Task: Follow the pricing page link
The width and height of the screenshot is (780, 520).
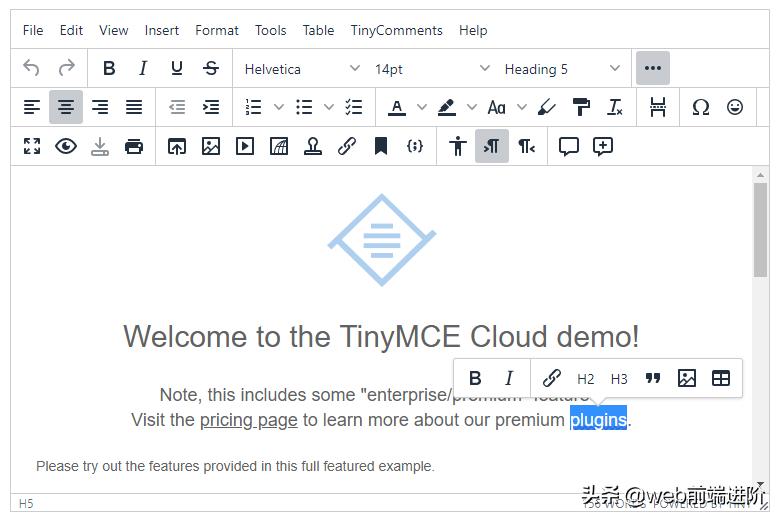Action: tap(249, 420)
